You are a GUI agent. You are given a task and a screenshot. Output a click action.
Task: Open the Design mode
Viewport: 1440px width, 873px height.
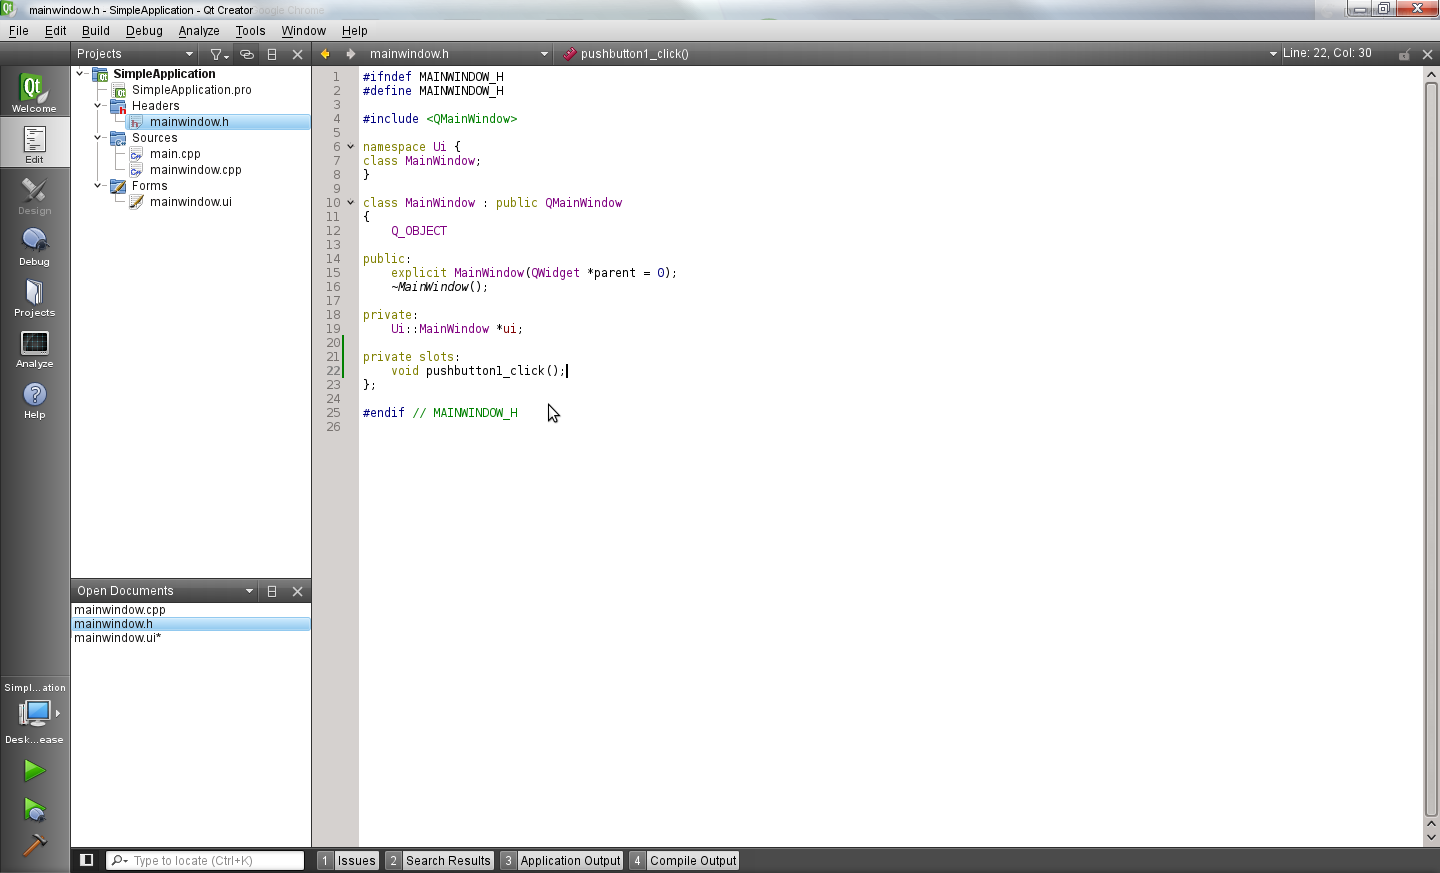tap(34, 195)
